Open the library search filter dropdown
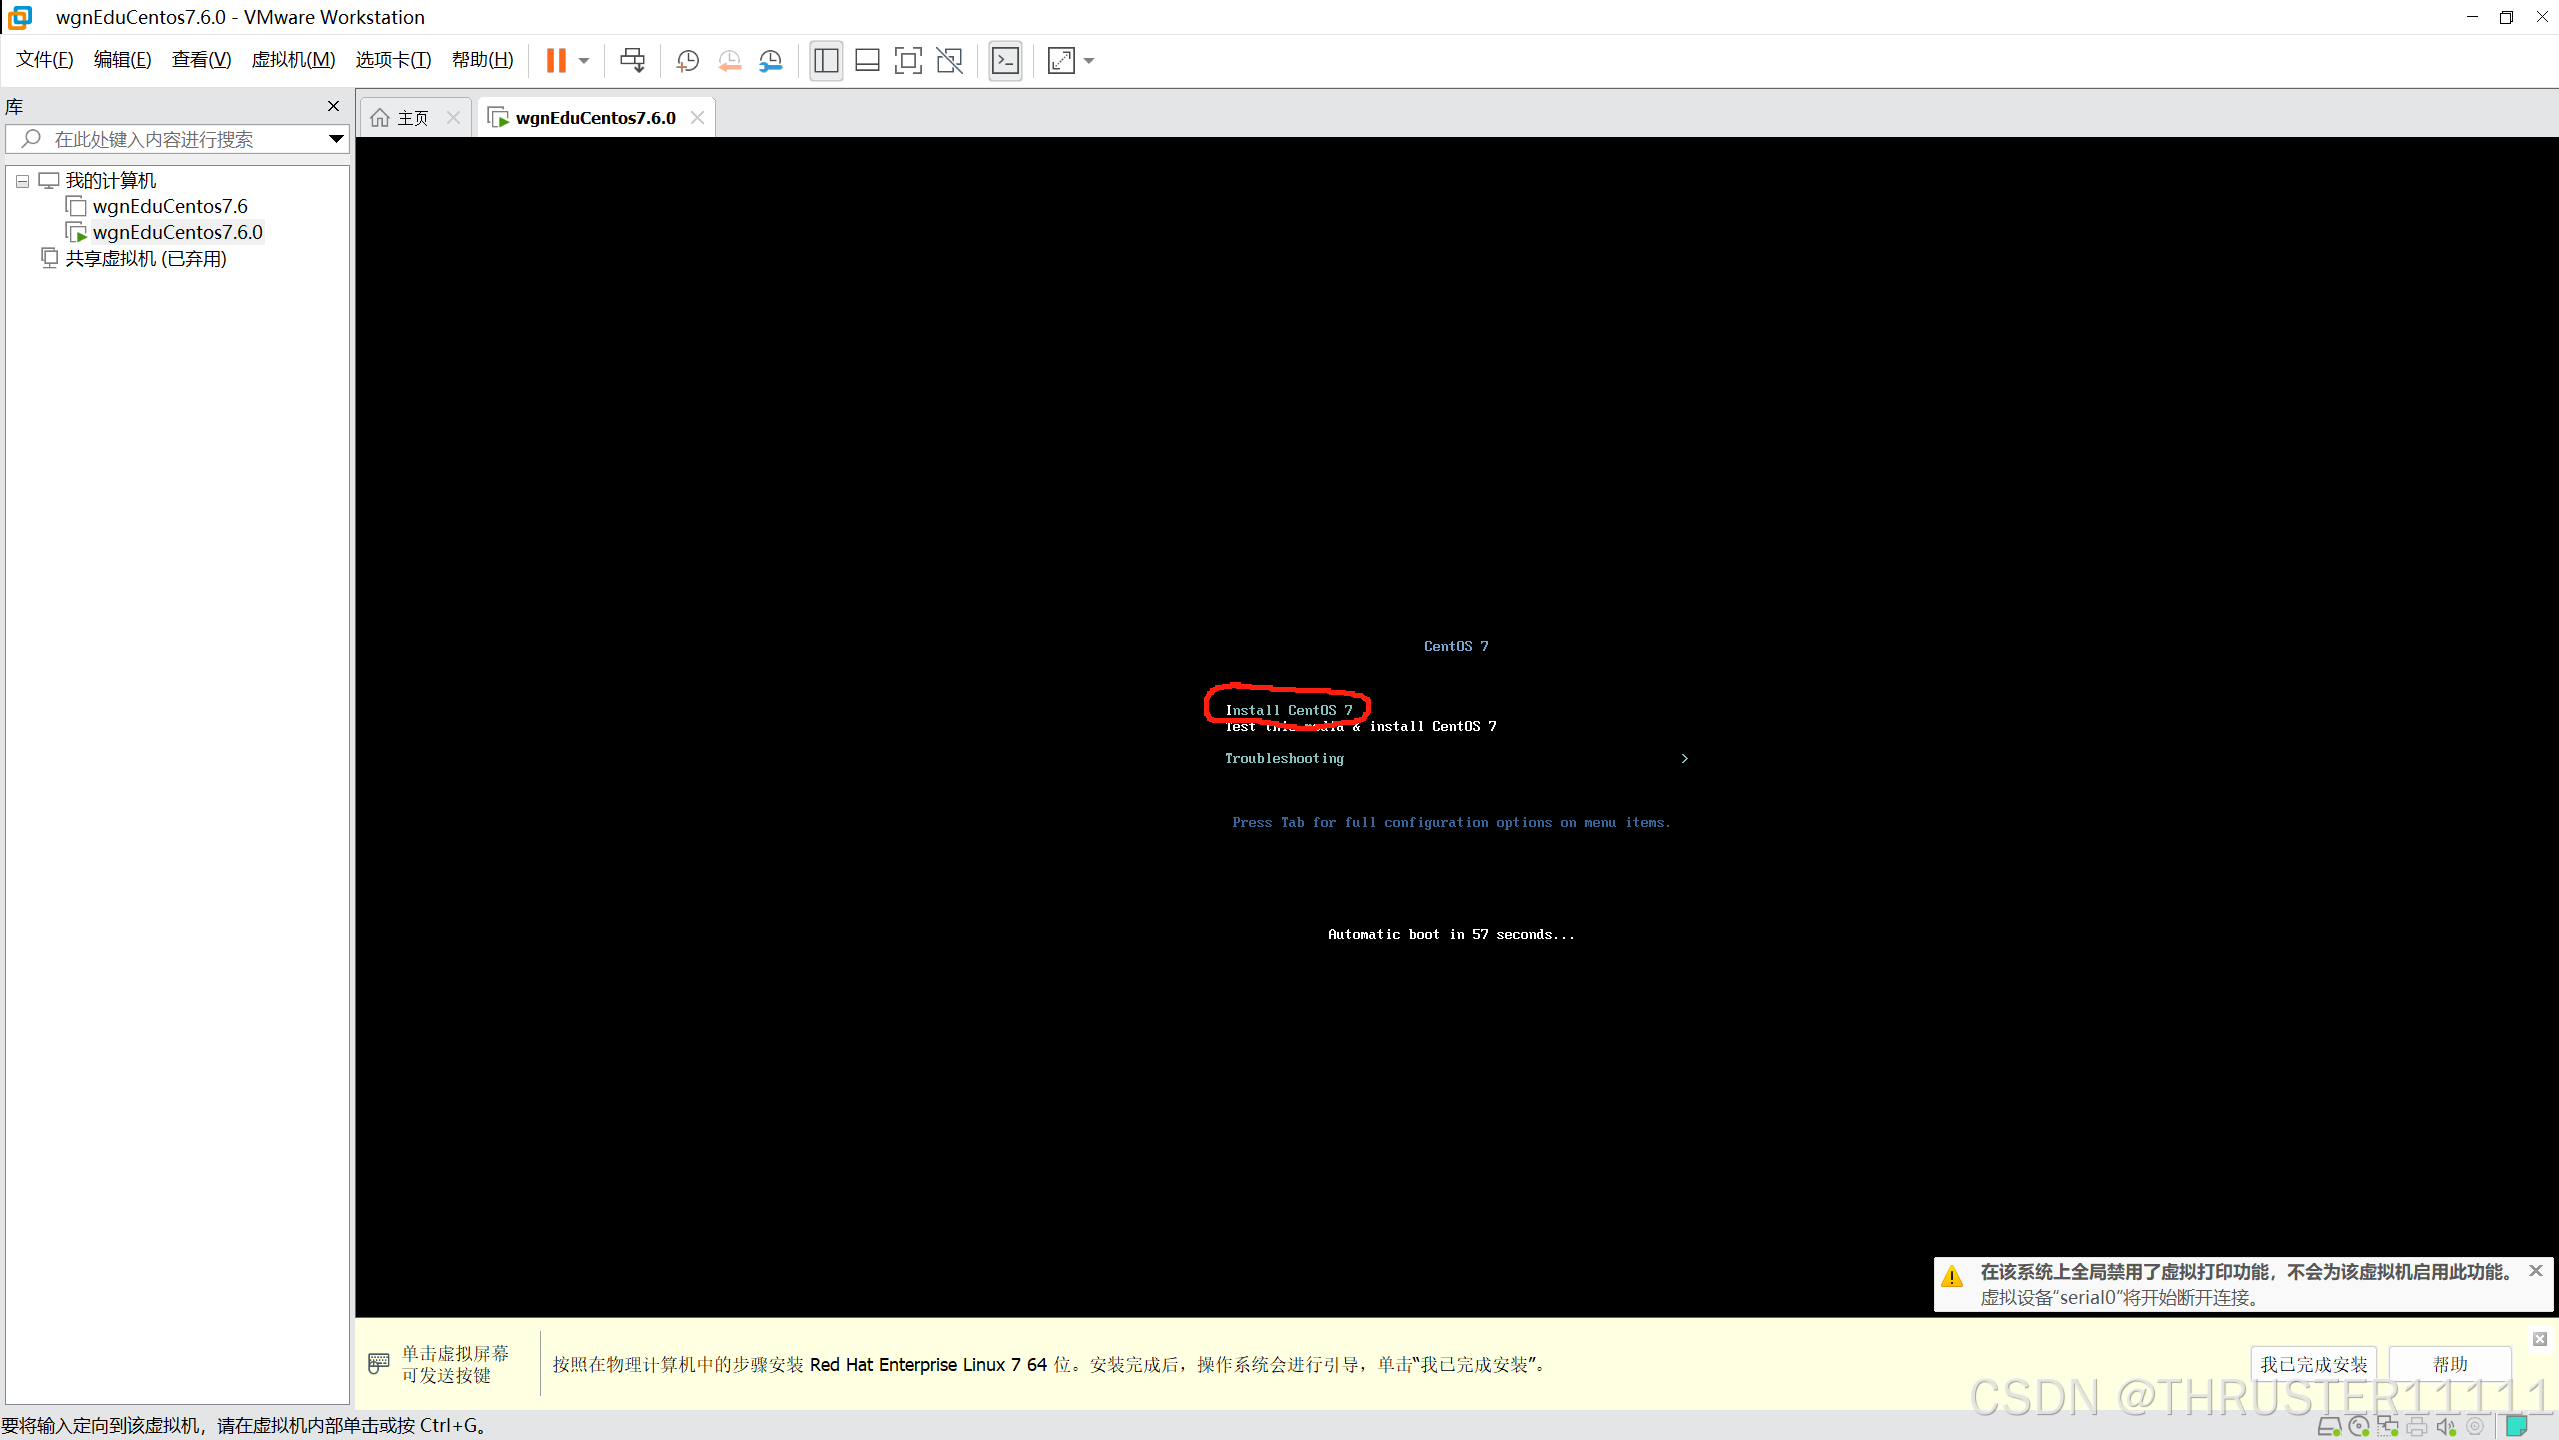The width and height of the screenshot is (2559, 1440). click(336, 139)
